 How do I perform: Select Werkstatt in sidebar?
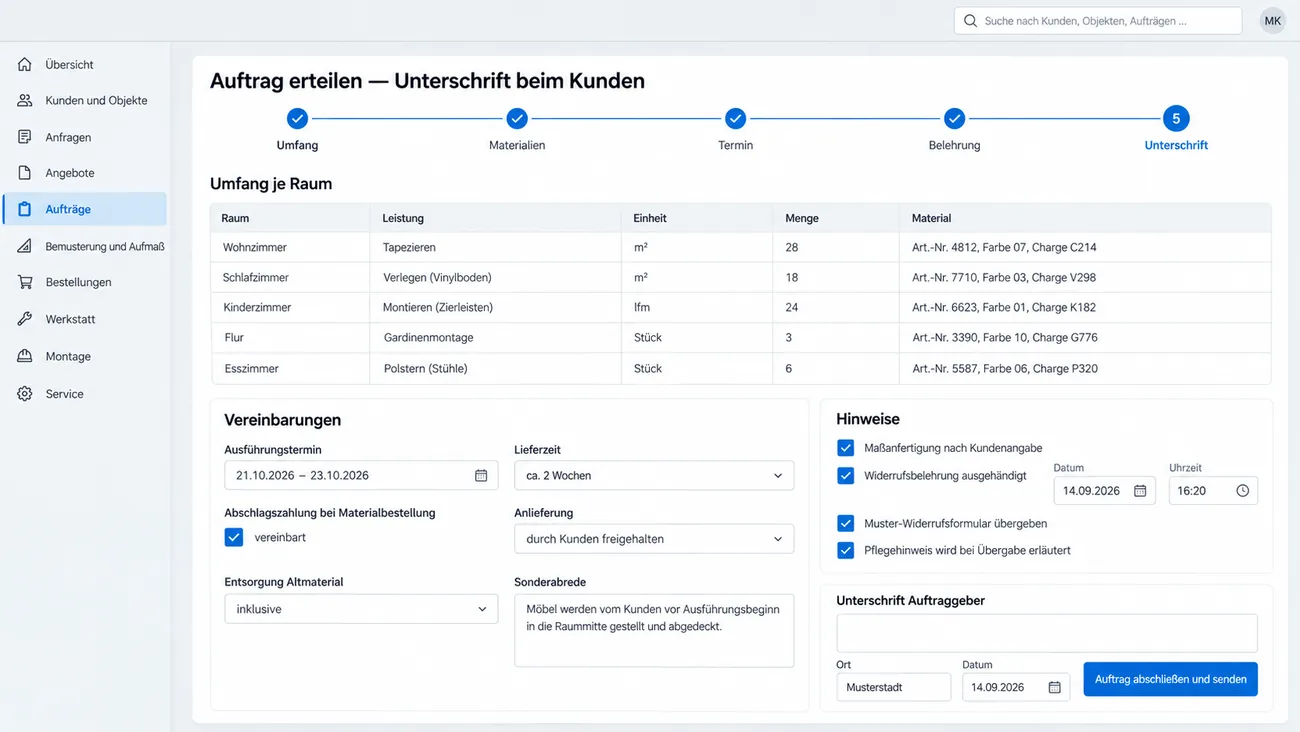coord(85,319)
